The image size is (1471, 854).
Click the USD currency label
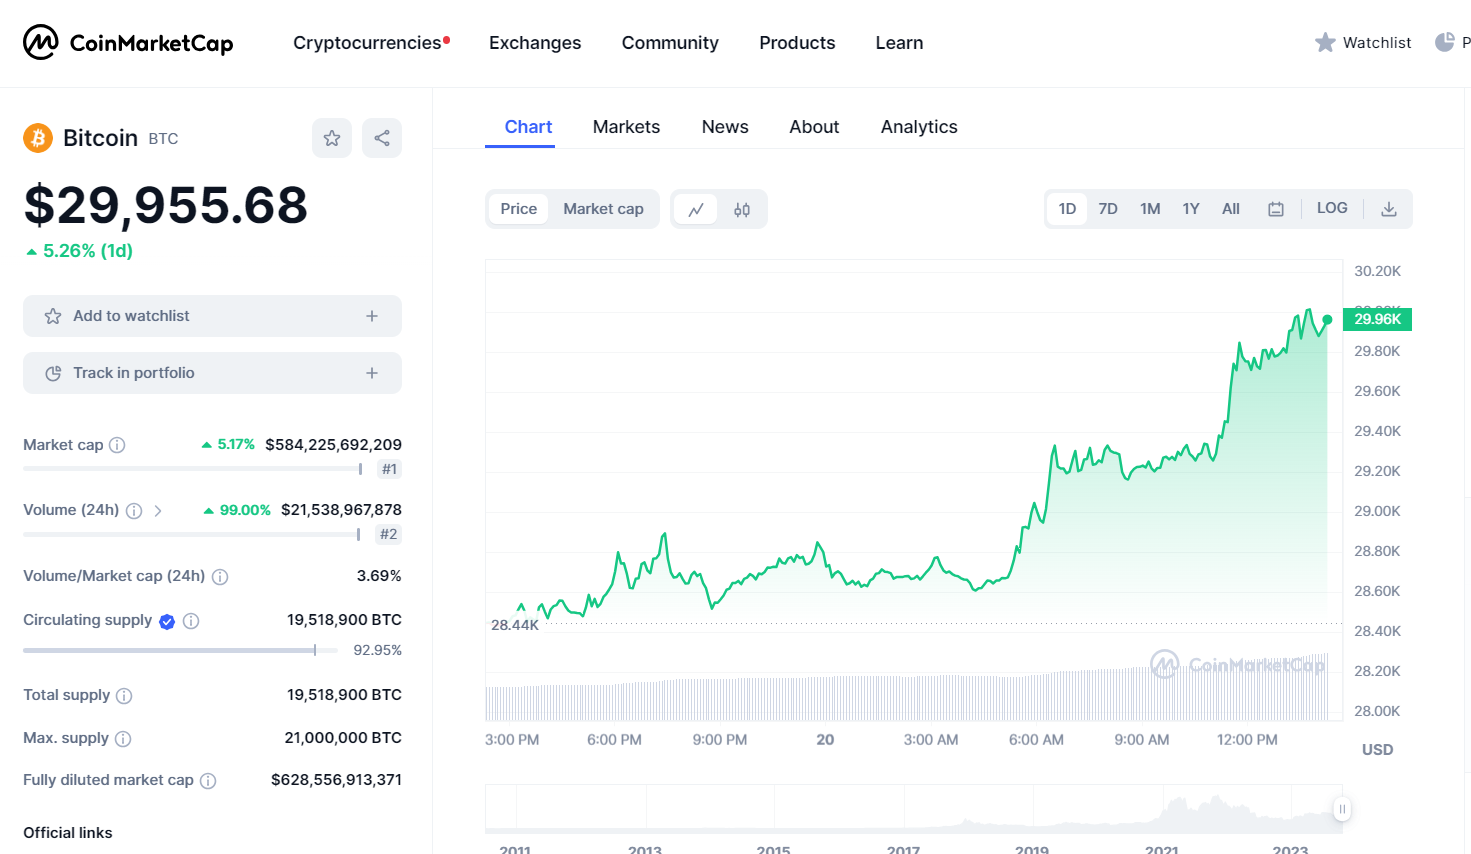pyautogui.click(x=1377, y=750)
